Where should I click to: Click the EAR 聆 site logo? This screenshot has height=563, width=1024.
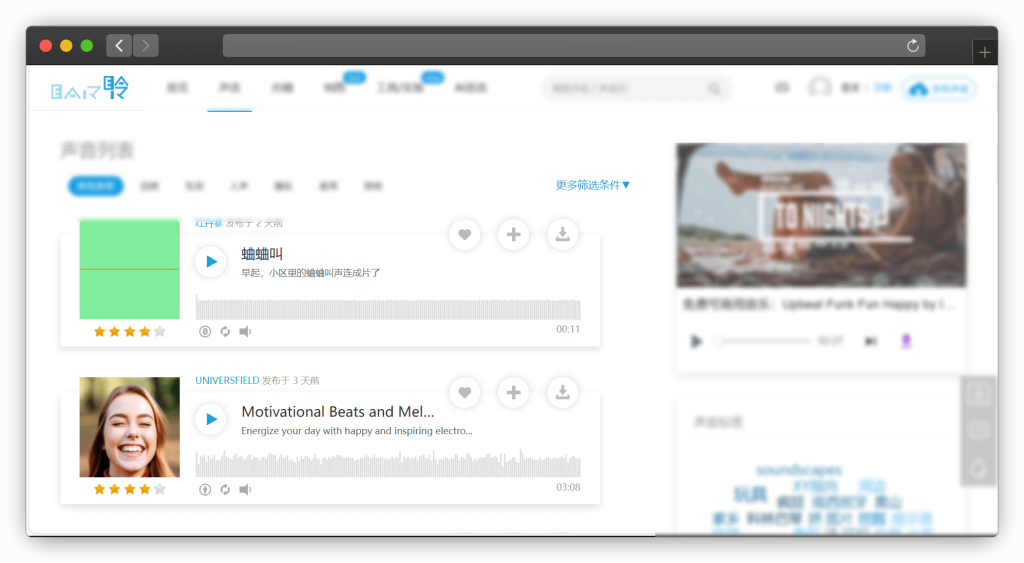click(90, 88)
